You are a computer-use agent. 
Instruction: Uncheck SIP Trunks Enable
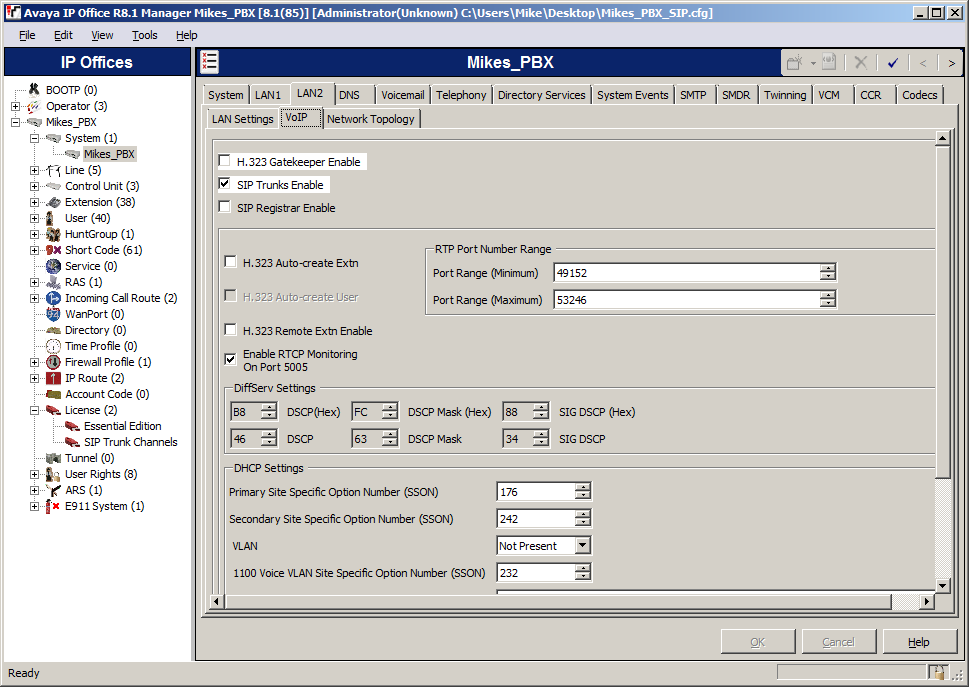224,184
